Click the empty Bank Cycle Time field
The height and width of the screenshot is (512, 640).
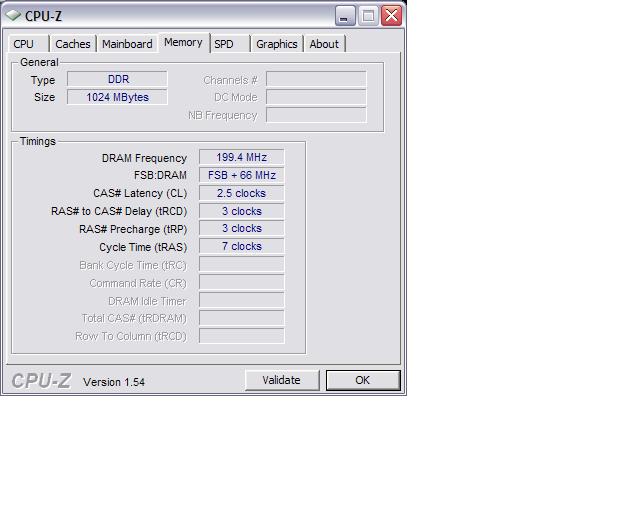pyautogui.click(x=242, y=265)
